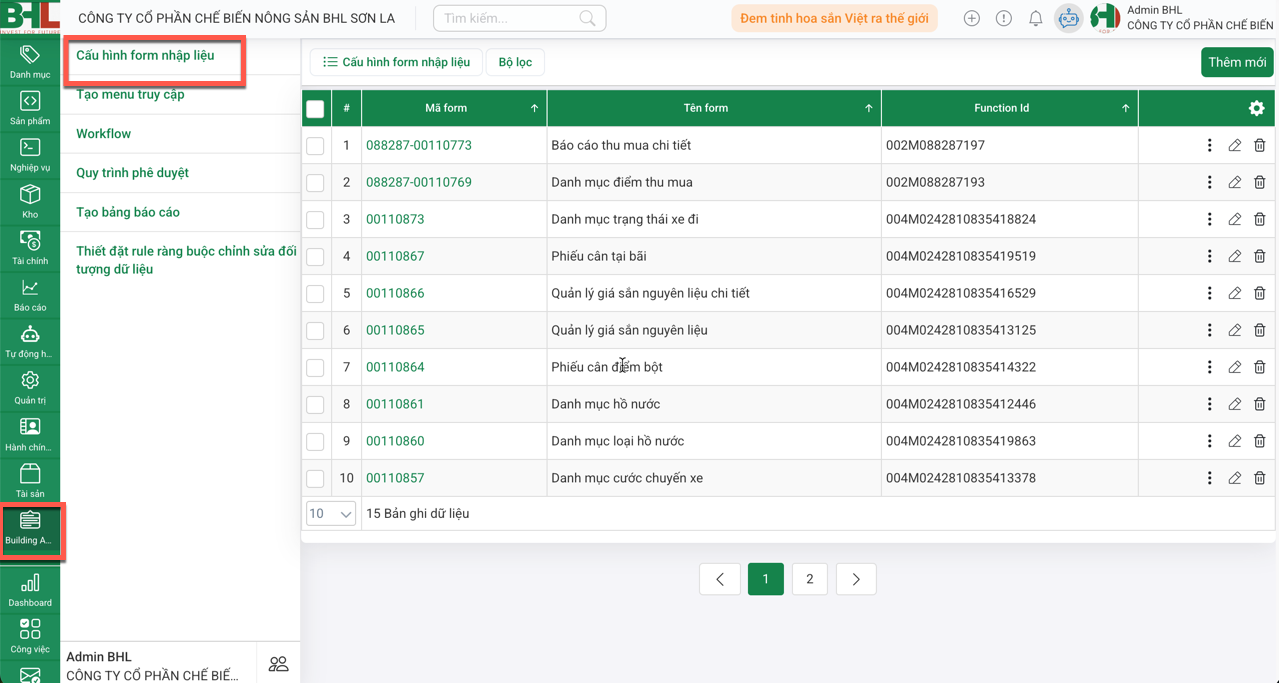
Task: Select checkbox for form 00110865
Action: 315,330
